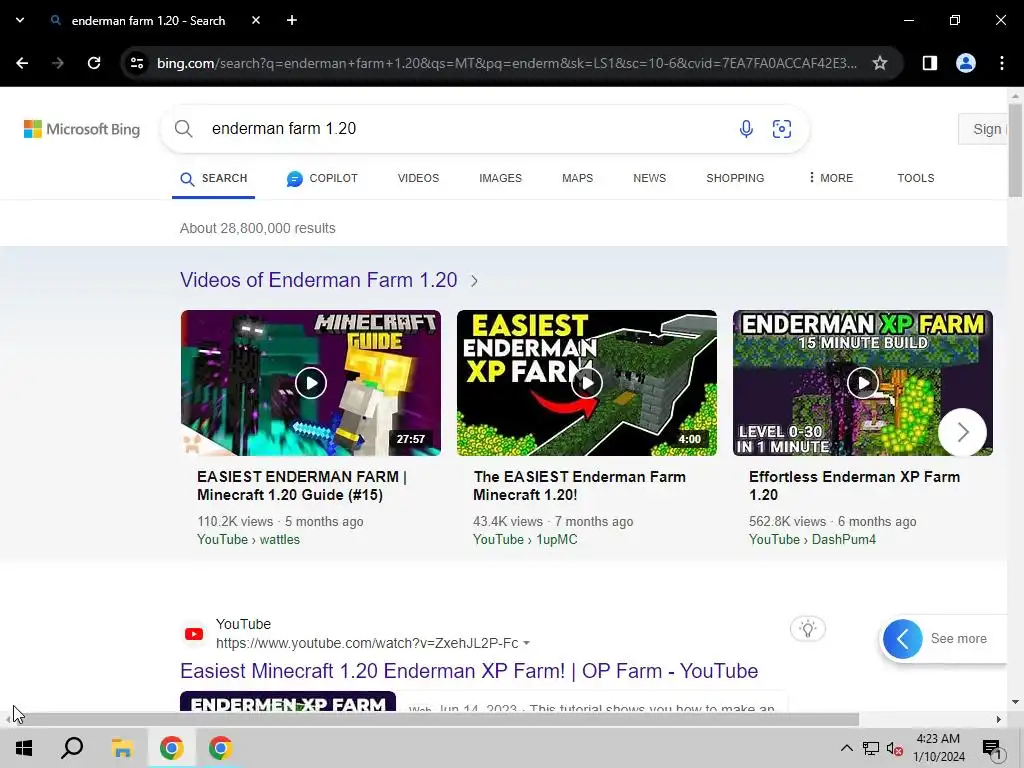This screenshot has width=1024, height=768.
Task: Open Effortless Enderman XP Farm 1.20 title
Action: 854,486
